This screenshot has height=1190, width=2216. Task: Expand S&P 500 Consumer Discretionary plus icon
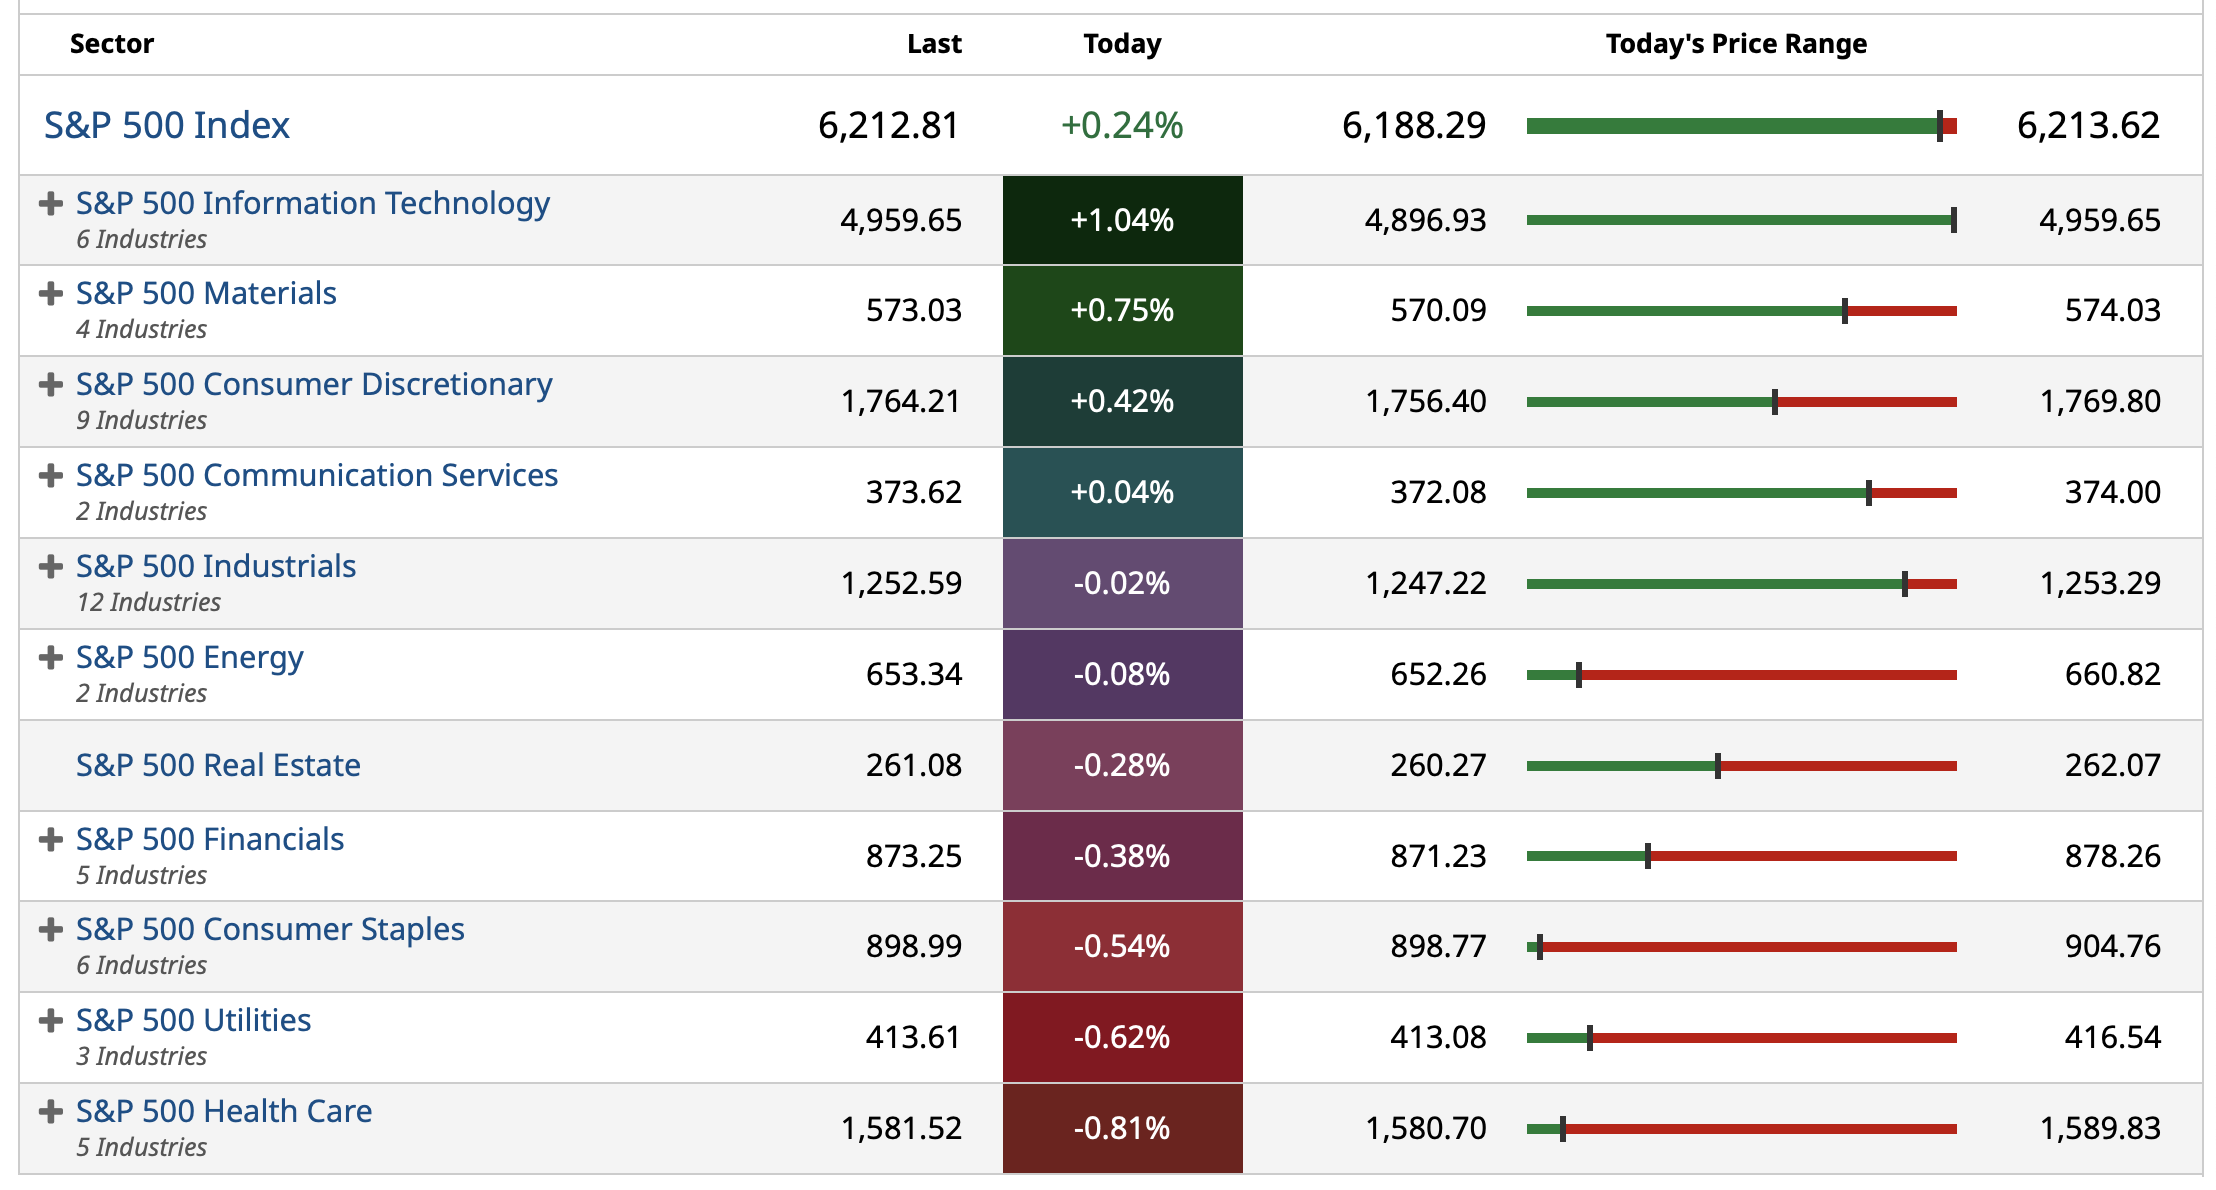50,385
